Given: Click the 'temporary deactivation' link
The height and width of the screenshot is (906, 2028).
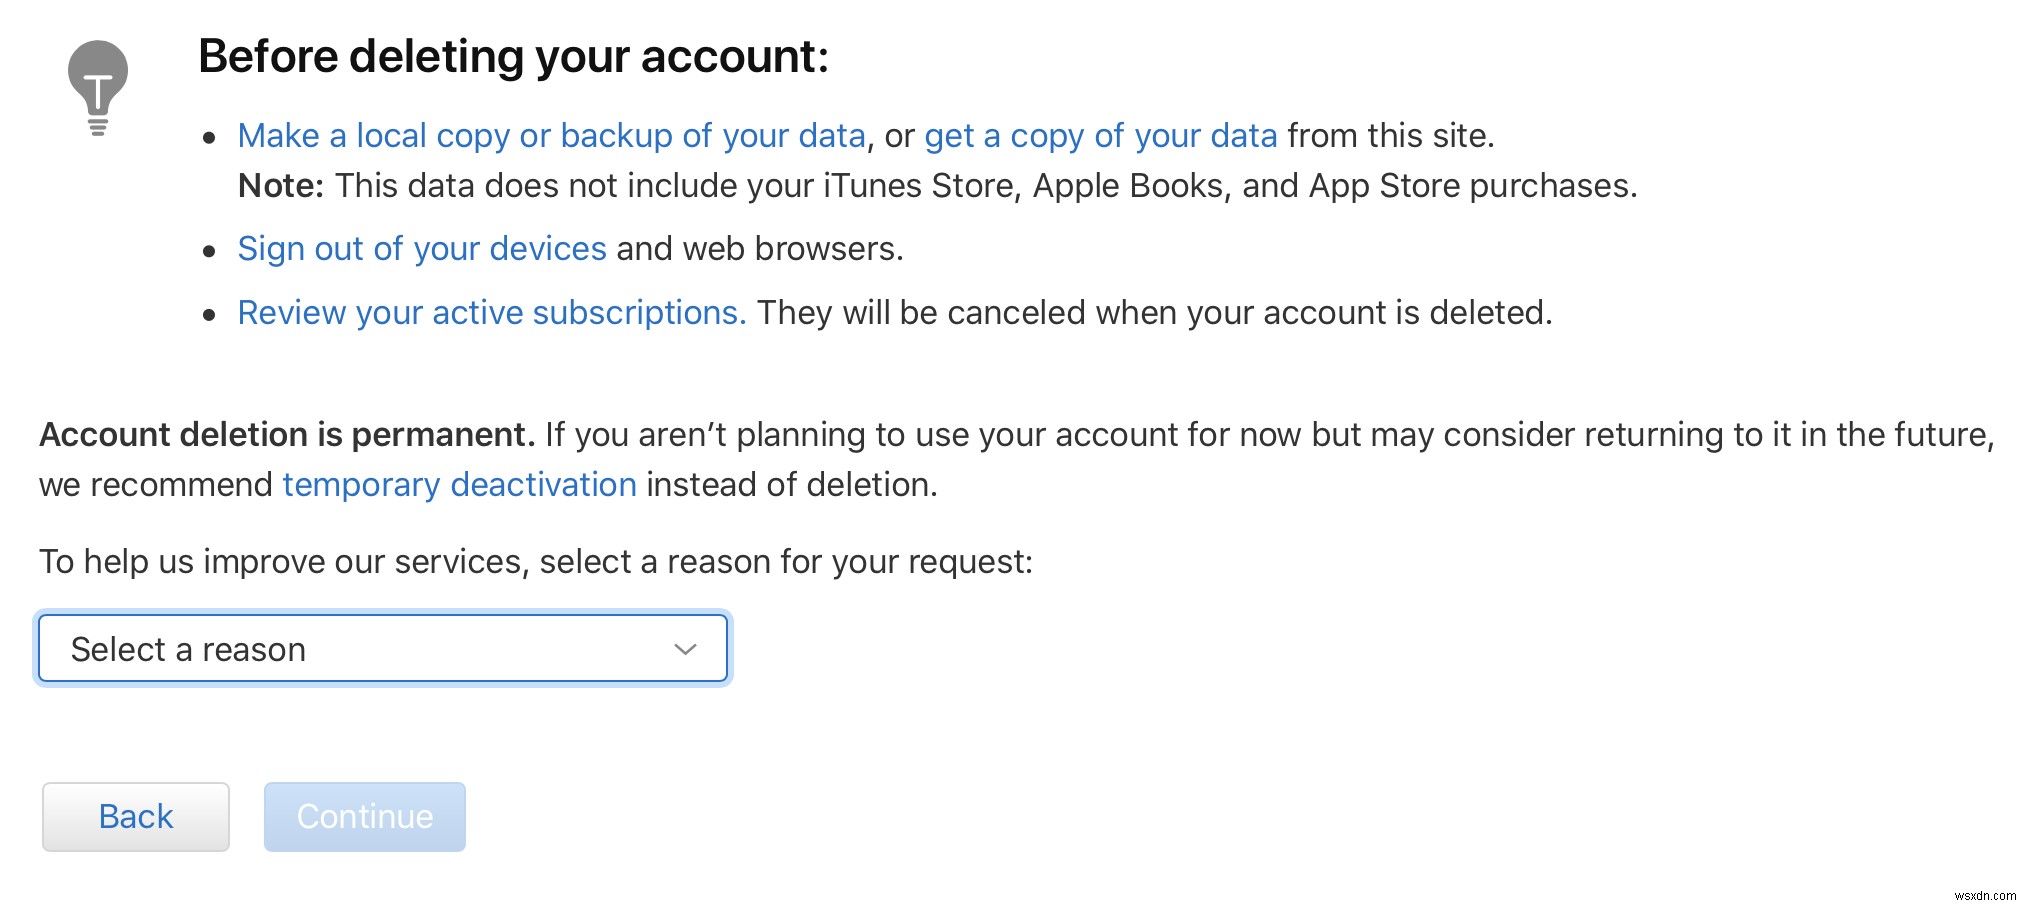Looking at the screenshot, I should (459, 484).
